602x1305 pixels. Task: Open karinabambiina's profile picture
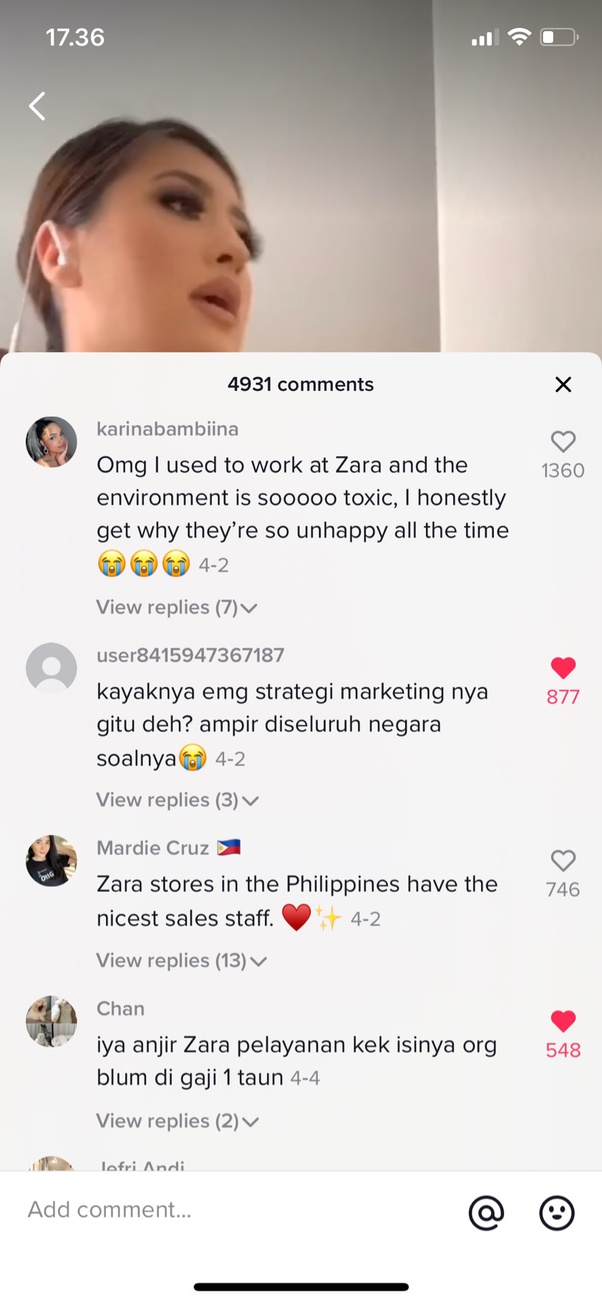tap(51, 442)
